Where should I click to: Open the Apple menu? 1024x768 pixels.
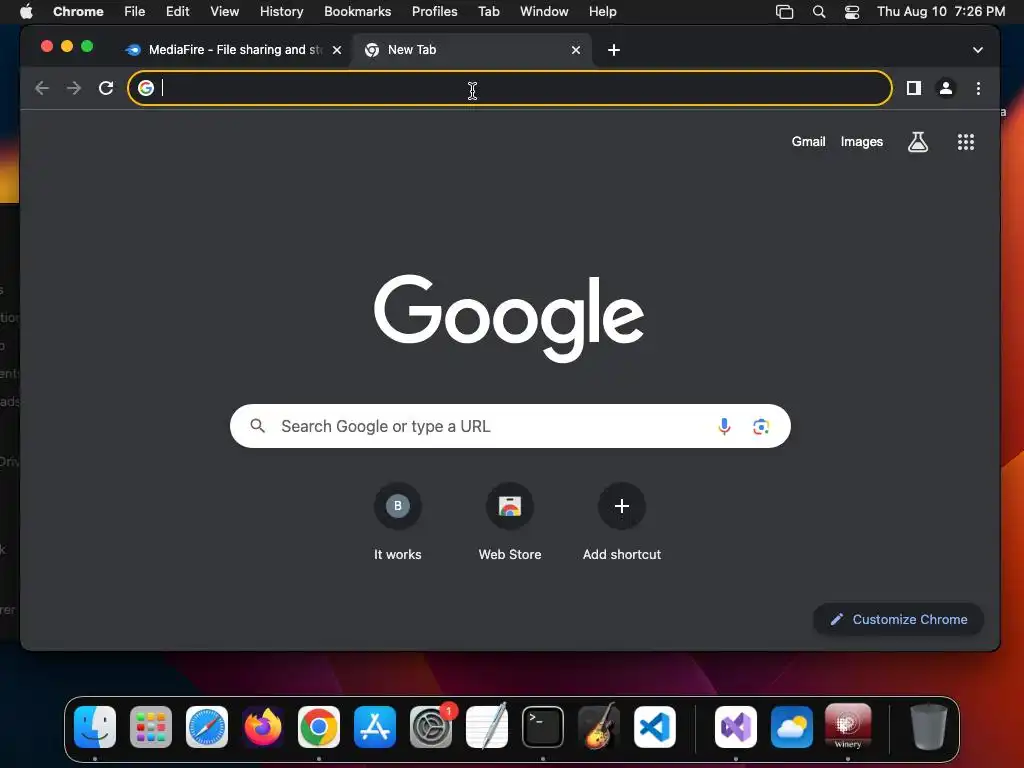coord(26,12)
